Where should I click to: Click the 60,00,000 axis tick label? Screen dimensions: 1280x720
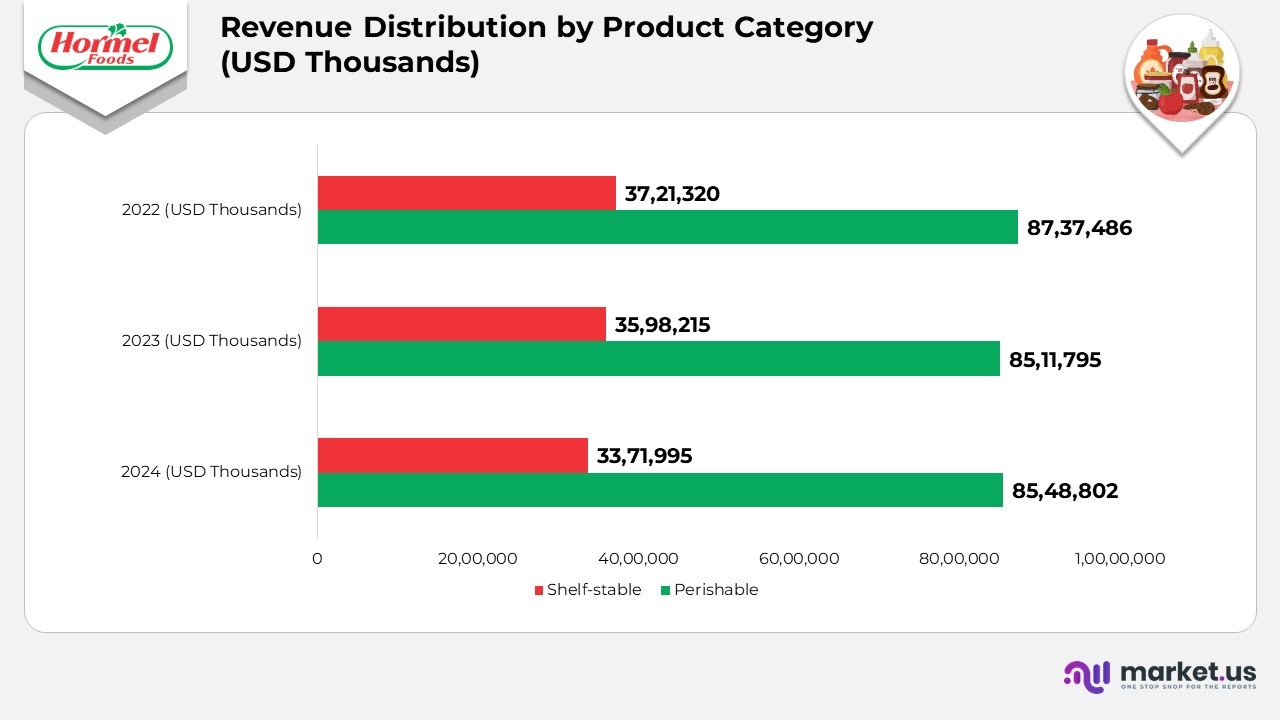[x=799, y=559]
